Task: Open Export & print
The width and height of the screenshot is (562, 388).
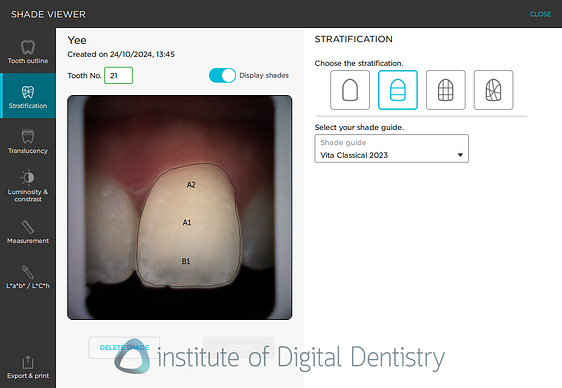Action: pos(28,367)
